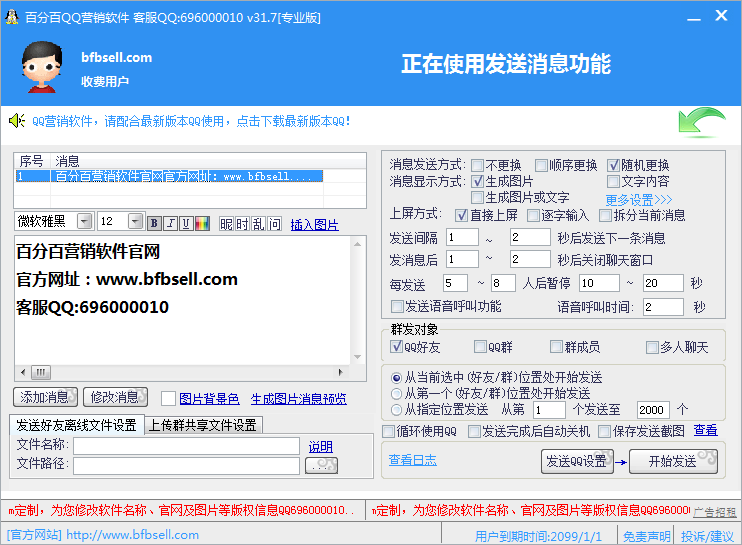
Task: Open the rainbow text color picker
Action: click(202, 223)
